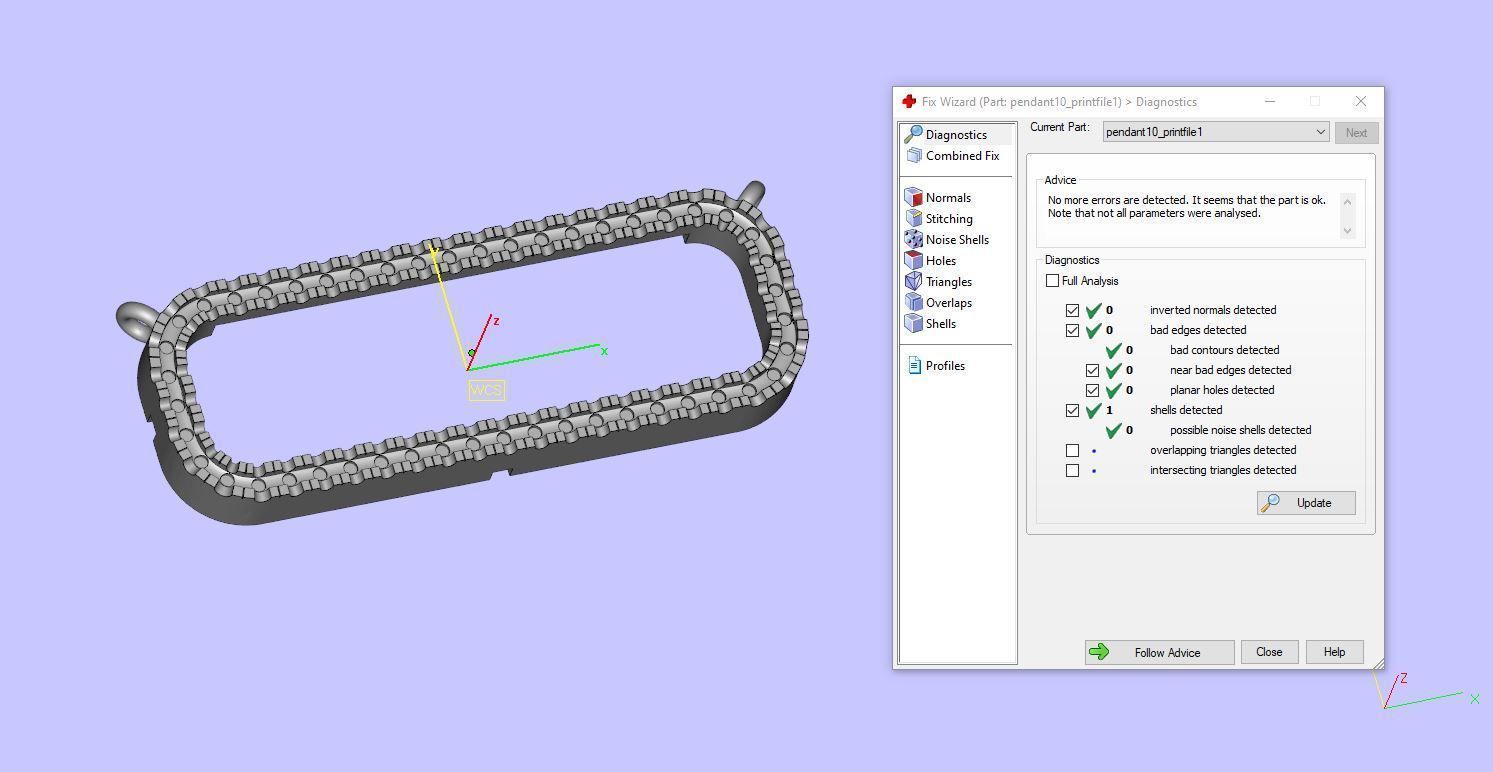Click the Holes cube icon

tap(913, 261)
